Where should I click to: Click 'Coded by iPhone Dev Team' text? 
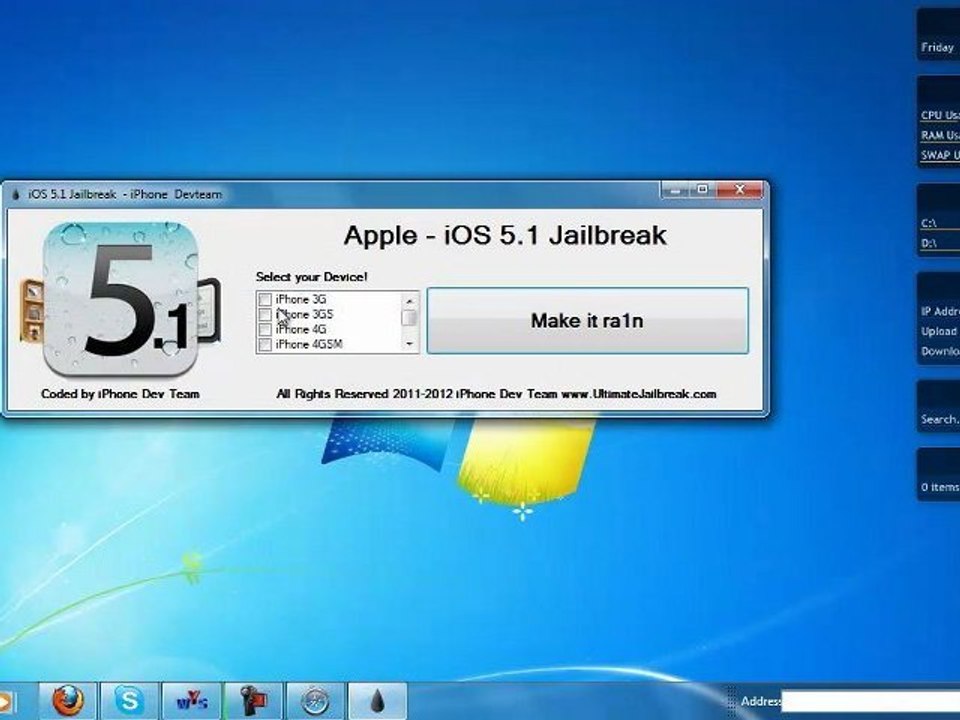coord(120,394)
